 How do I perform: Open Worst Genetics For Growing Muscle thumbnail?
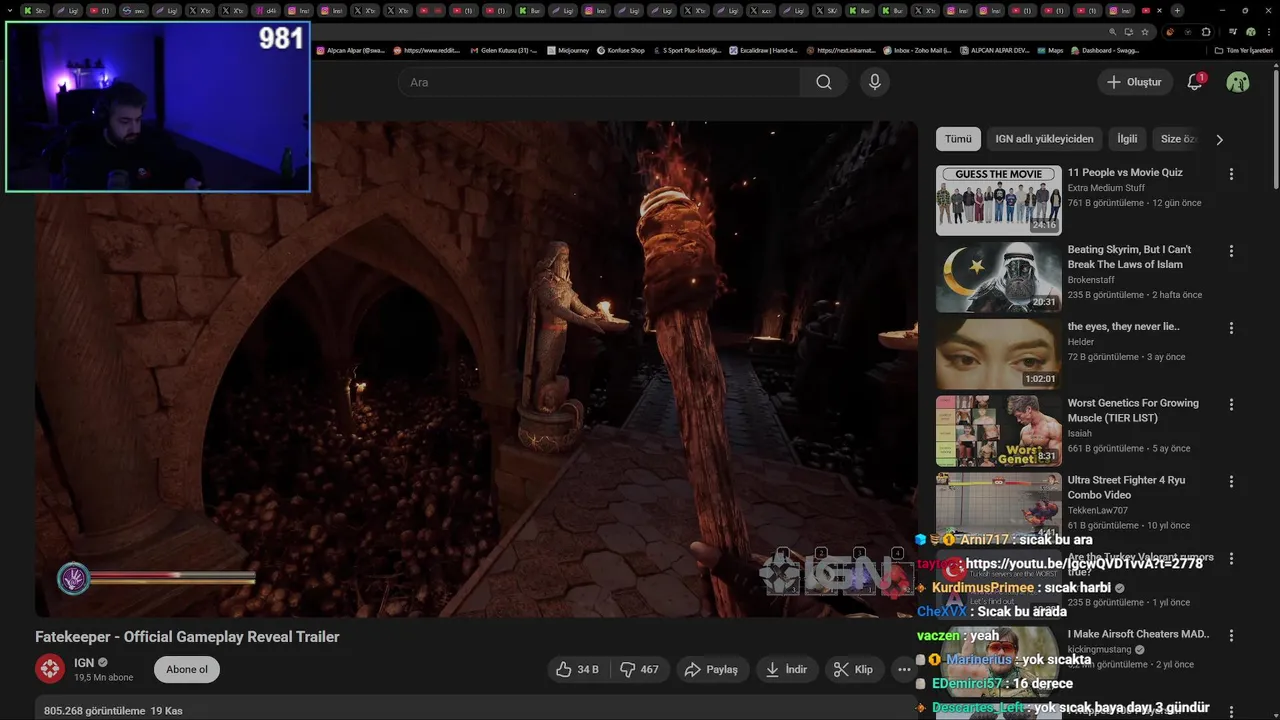click(x=999, y=431)
